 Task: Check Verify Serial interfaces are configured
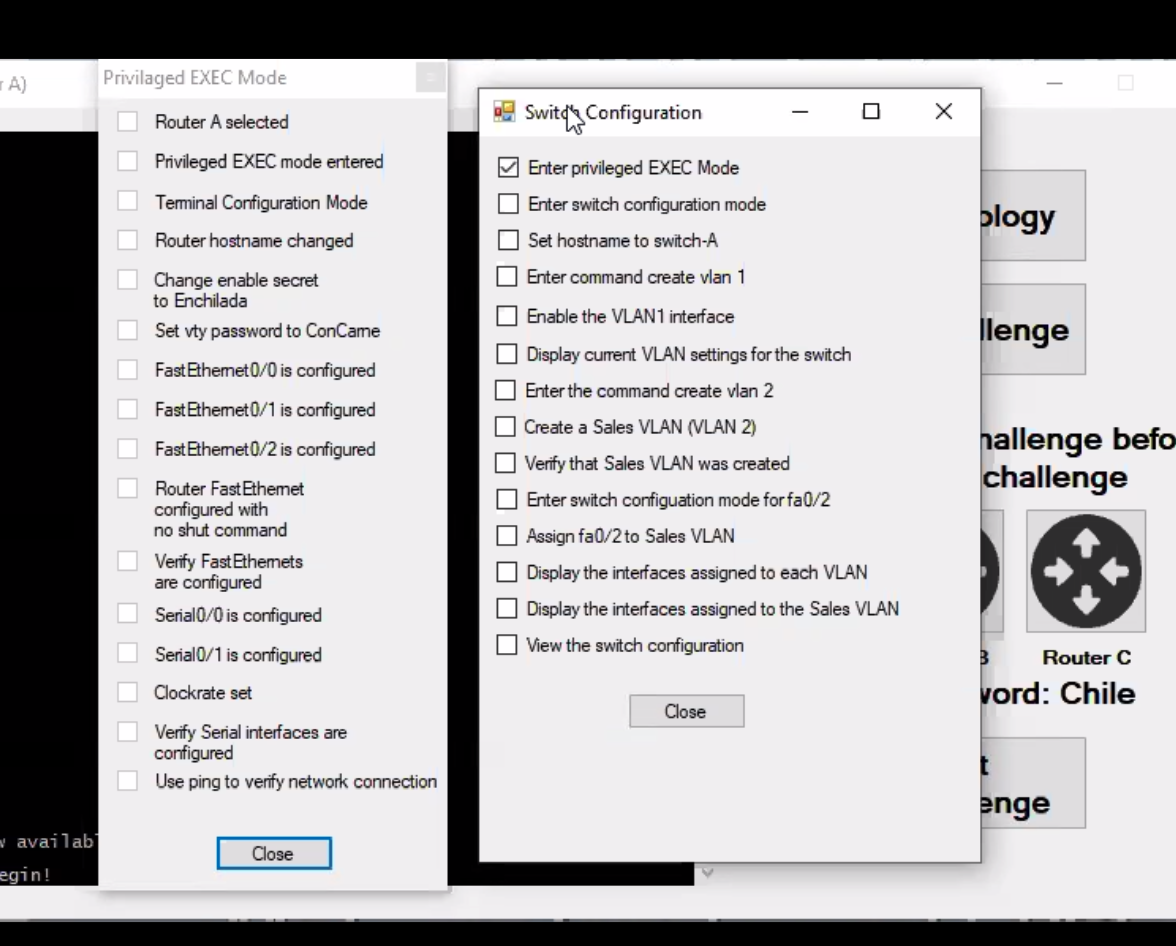(128, 731)
